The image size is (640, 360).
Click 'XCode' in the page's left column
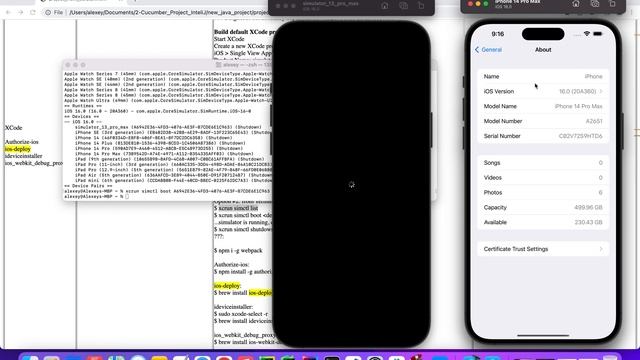point(13,128)
